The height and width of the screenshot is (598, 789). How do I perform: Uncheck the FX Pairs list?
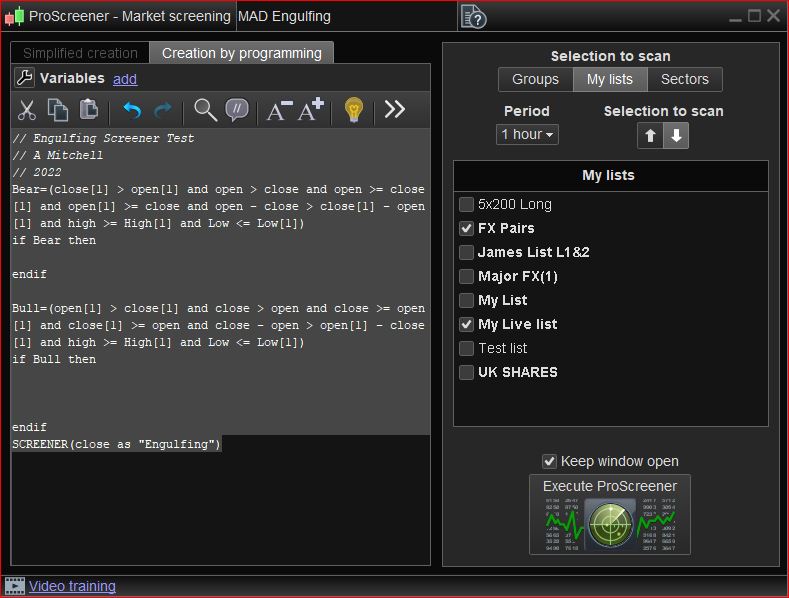point(466,229)
